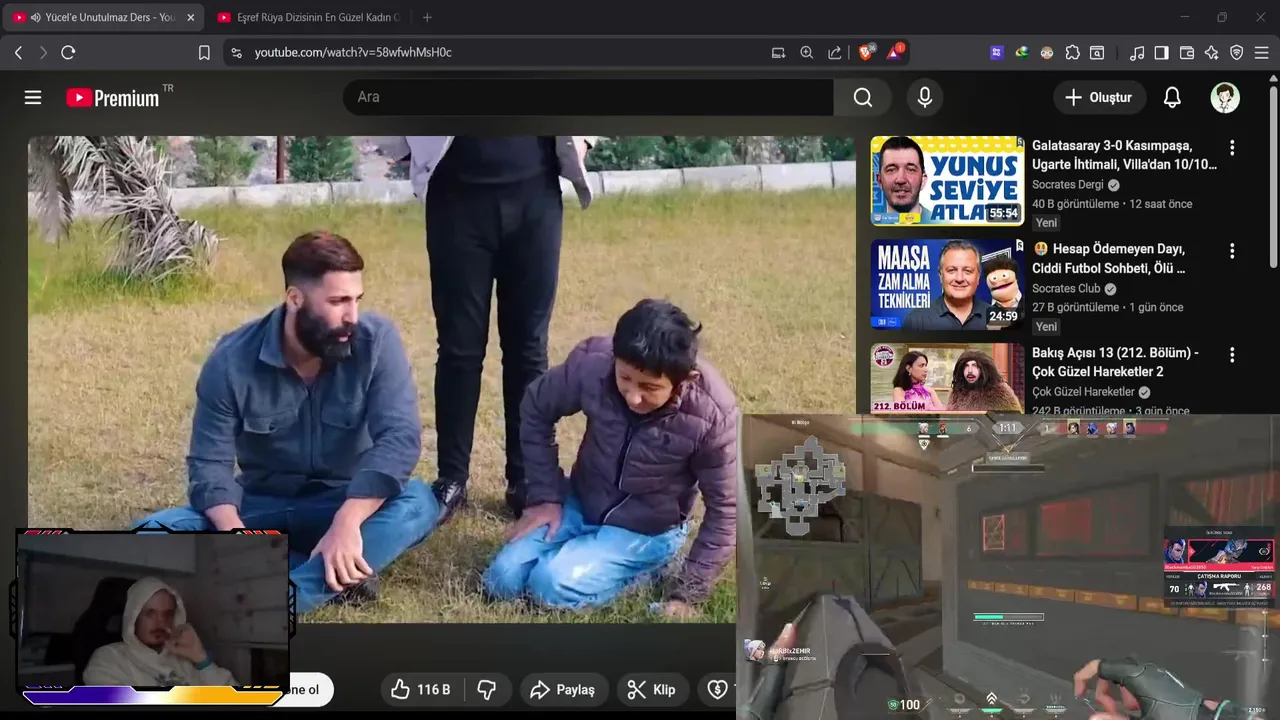Open Leo AI sparkle icon

(x=1212, y=52)
